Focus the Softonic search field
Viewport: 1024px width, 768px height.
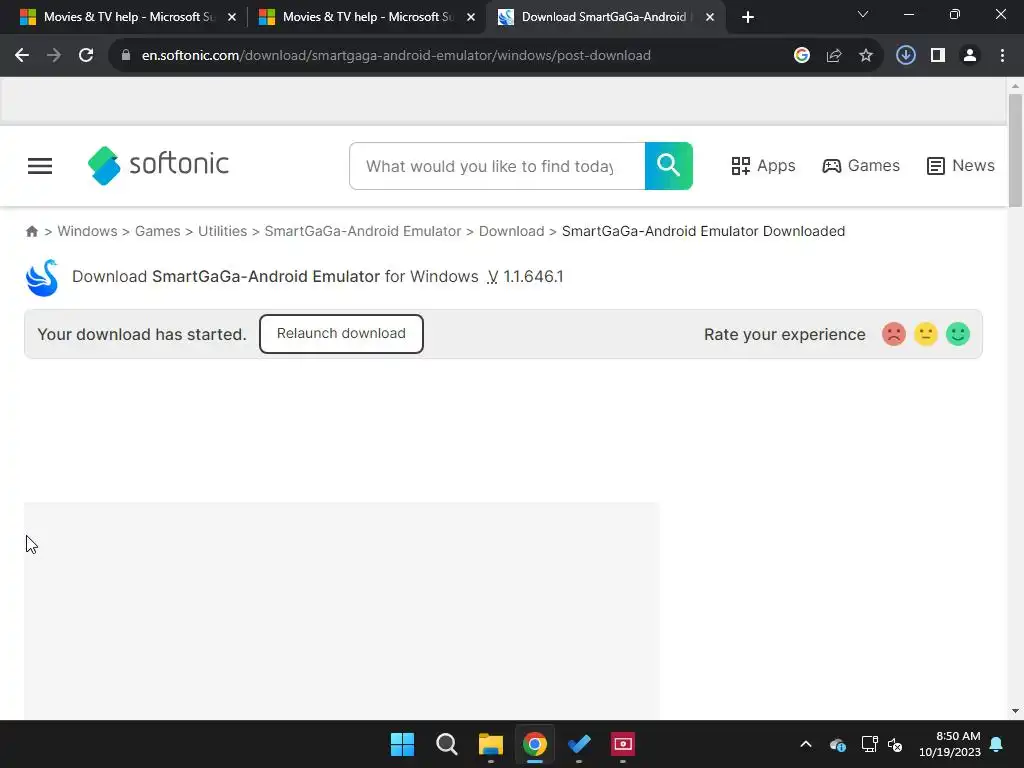(497, 166)
